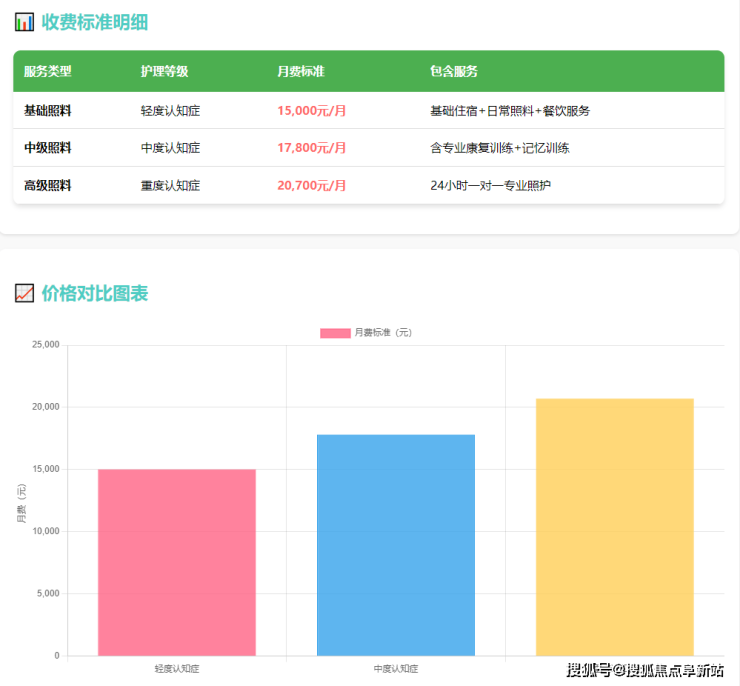The height and width of the screenshot is (686, 740).
Task: Click the 搜狐号@搜狐焦点阜新站 watermark
Action: [x=646, y=670]
